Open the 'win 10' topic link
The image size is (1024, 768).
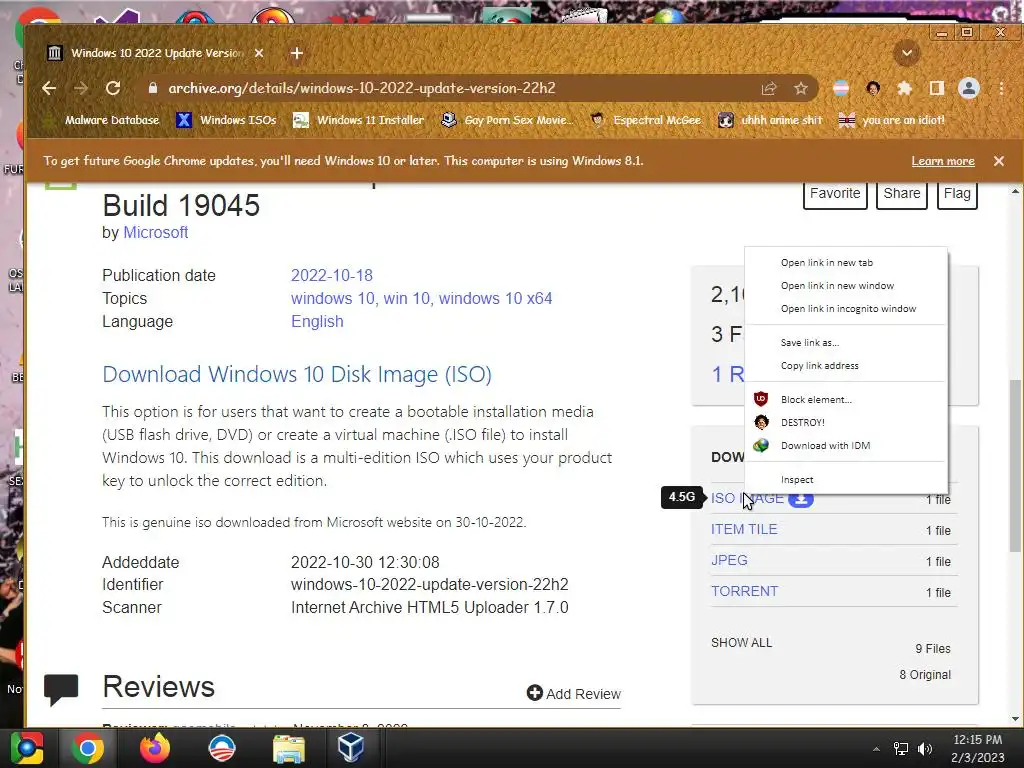(x=406, y=298)
